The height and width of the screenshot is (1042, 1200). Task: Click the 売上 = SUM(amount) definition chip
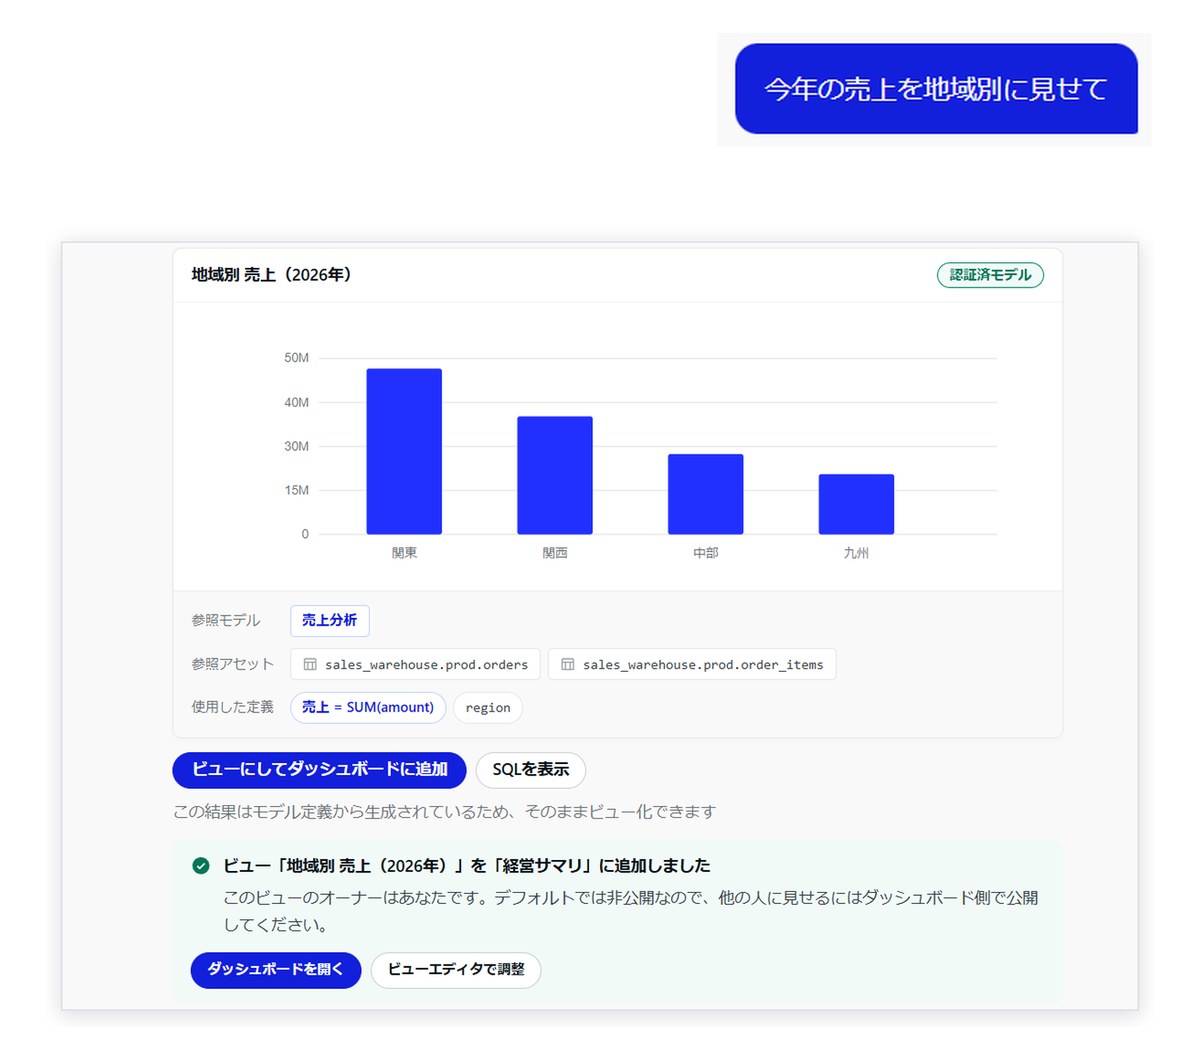tap(368, 707)
